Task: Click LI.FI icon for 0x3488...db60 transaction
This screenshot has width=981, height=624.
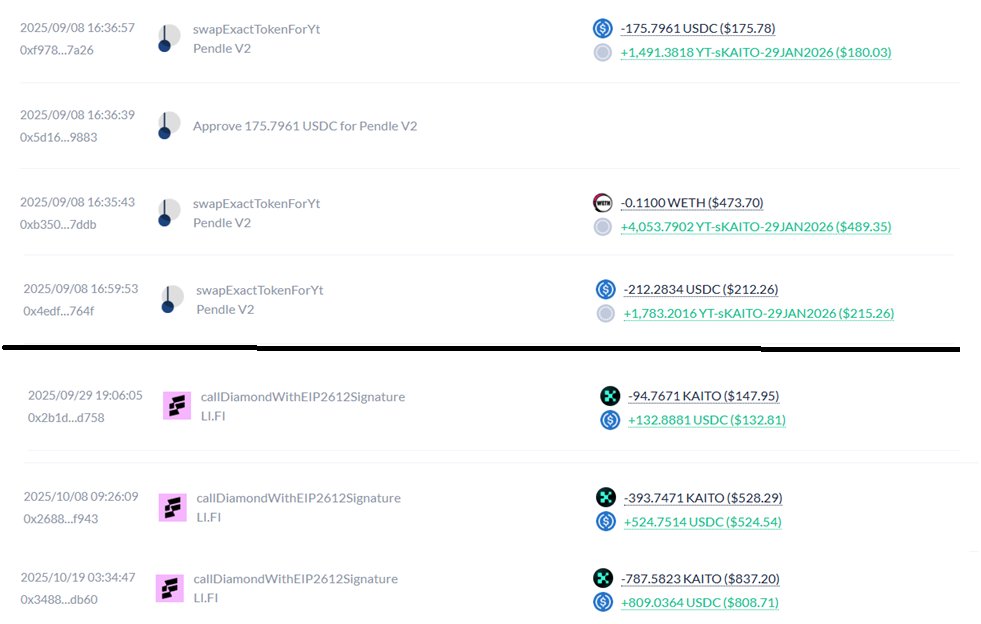Action: click(170, 588)
